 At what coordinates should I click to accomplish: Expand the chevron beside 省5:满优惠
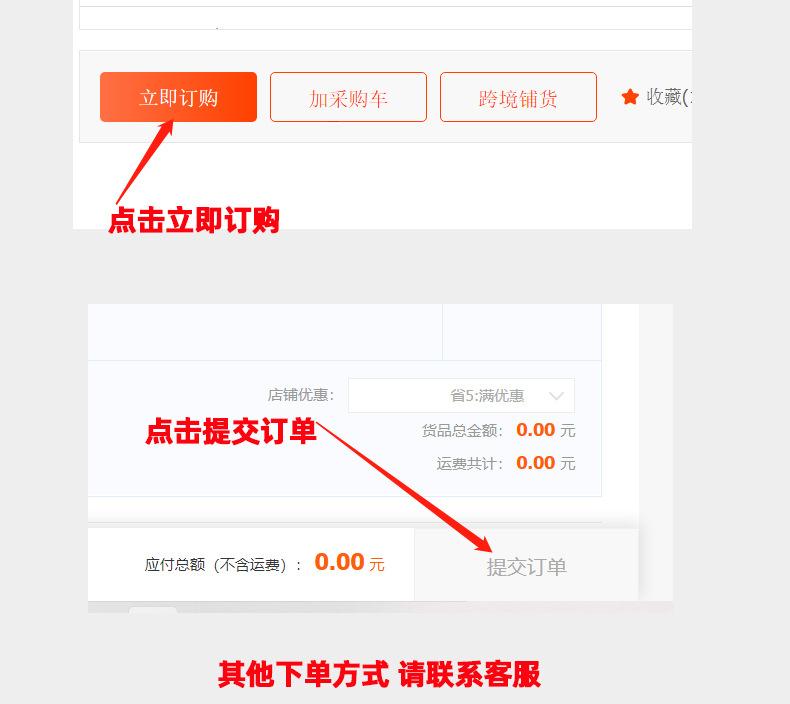[557, 396]
